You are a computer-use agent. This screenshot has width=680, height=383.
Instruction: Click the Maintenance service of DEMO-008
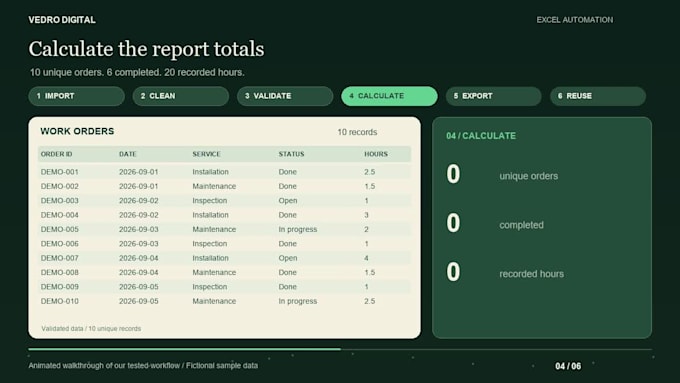pos(214,272)
